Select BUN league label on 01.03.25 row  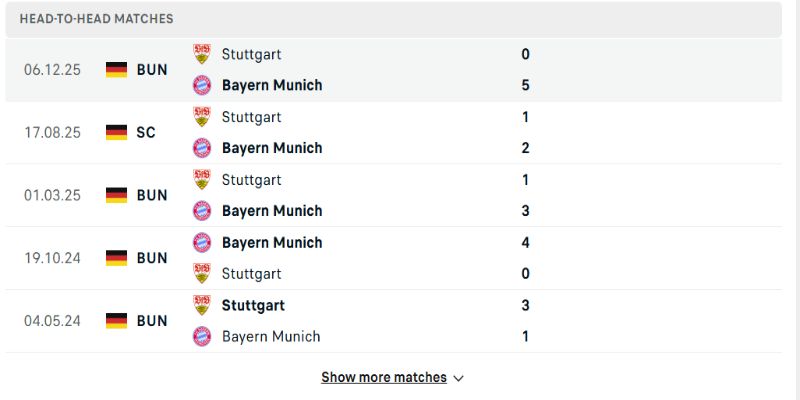152,195
